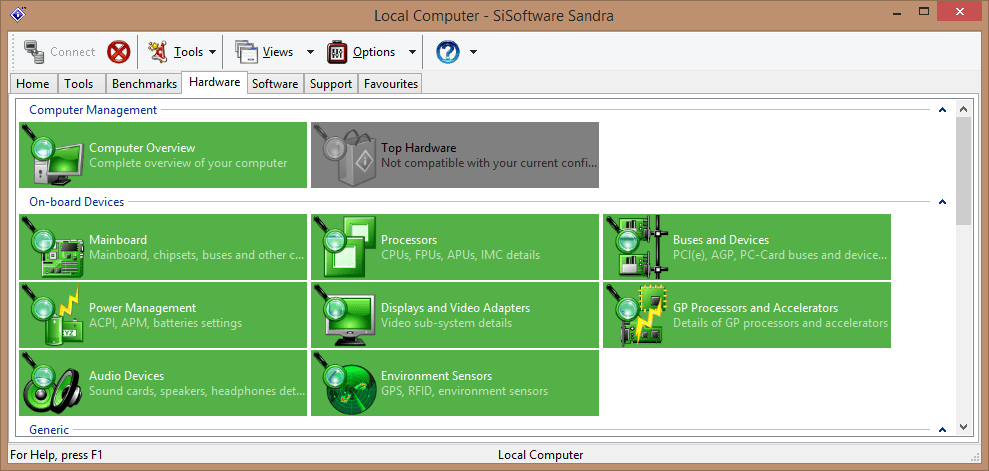The width and height of the screenshot is (989, 471).
Task: Maximize the Sandra window
Action: click(x=924, y=11)
